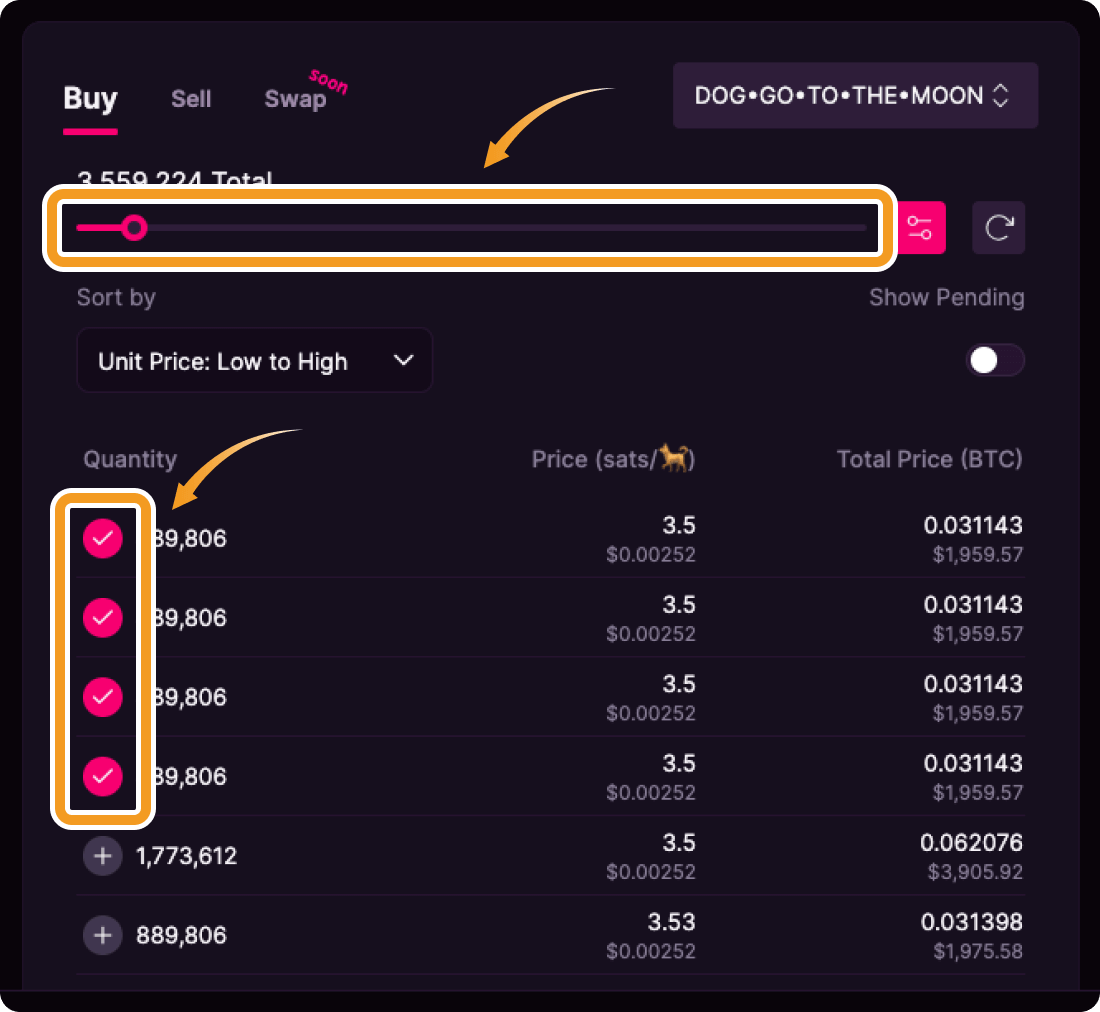Toggle the Show Pending switch
The height and width of the screenshot is (1012, 1100).
(994, 361)
